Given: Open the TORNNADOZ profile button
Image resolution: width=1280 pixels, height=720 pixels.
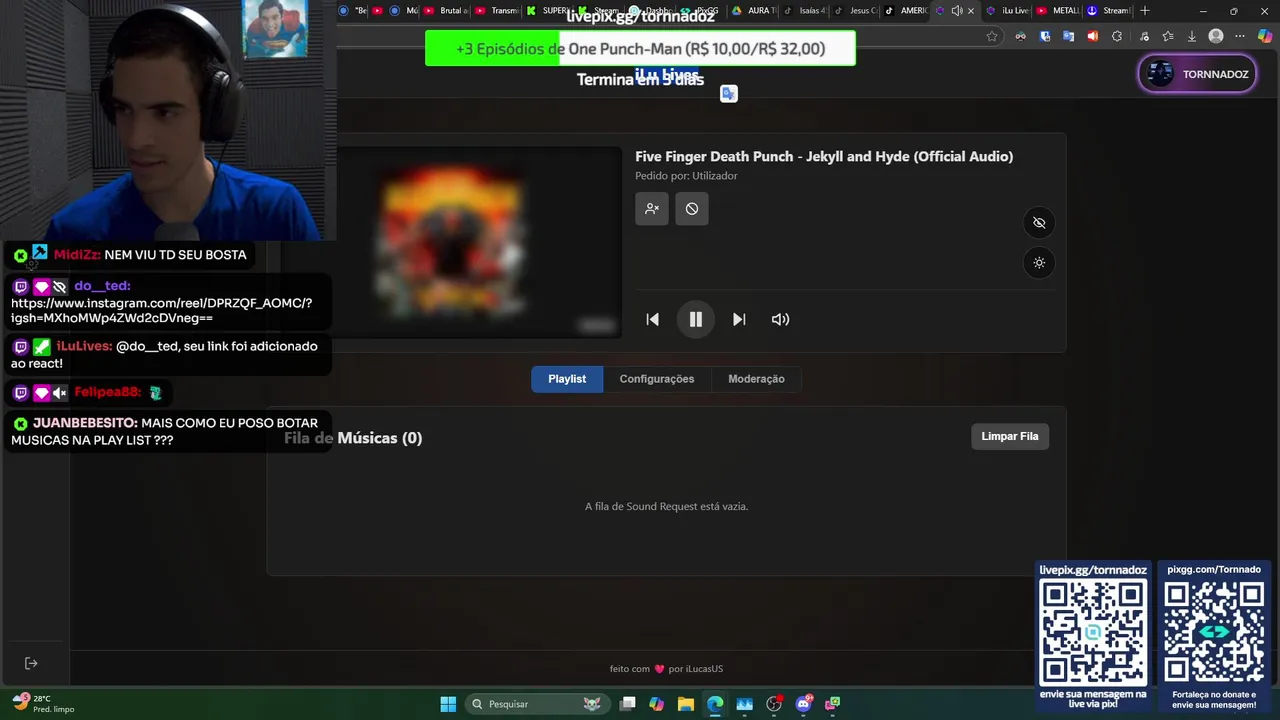Looking at the screenshot, I should click(x=1197, y=74).
